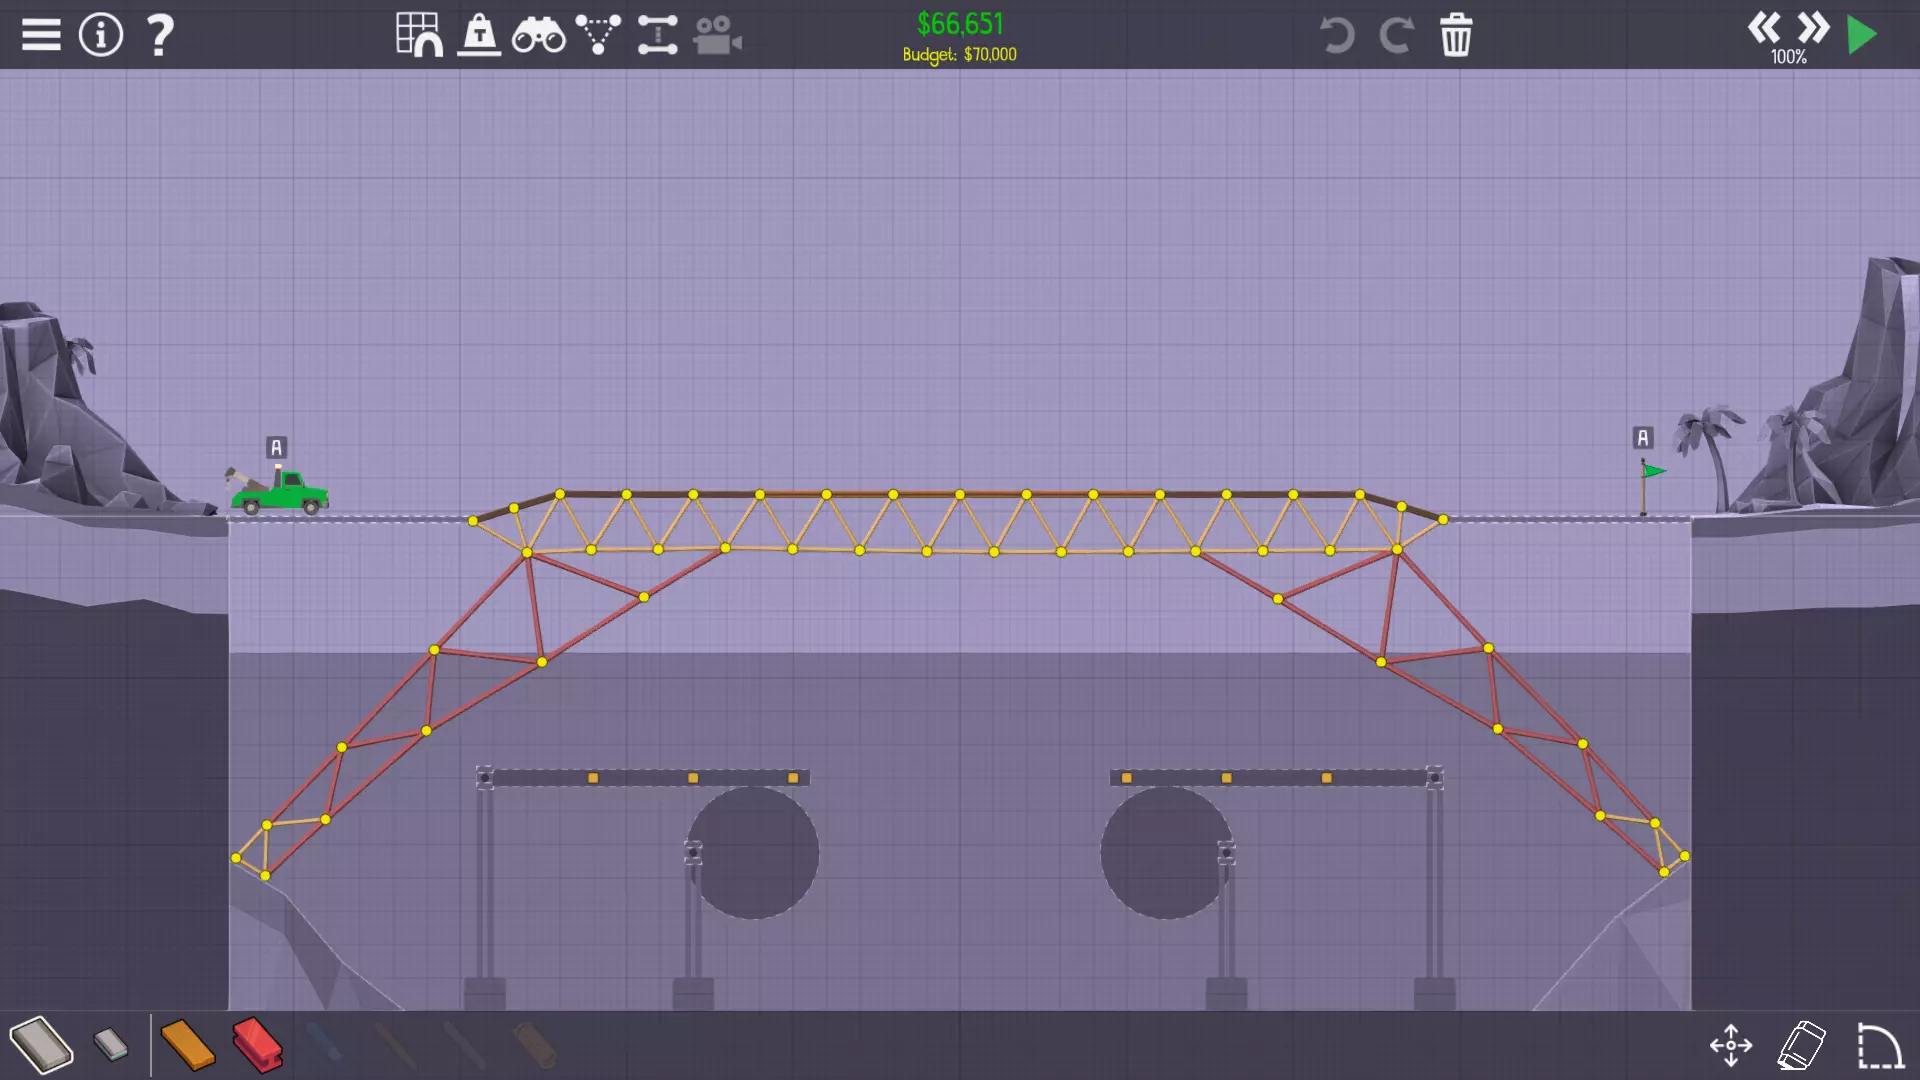Delete the bridge with trash icon
This screenshot has width=1920, height=1080.
coord(1456,35)
